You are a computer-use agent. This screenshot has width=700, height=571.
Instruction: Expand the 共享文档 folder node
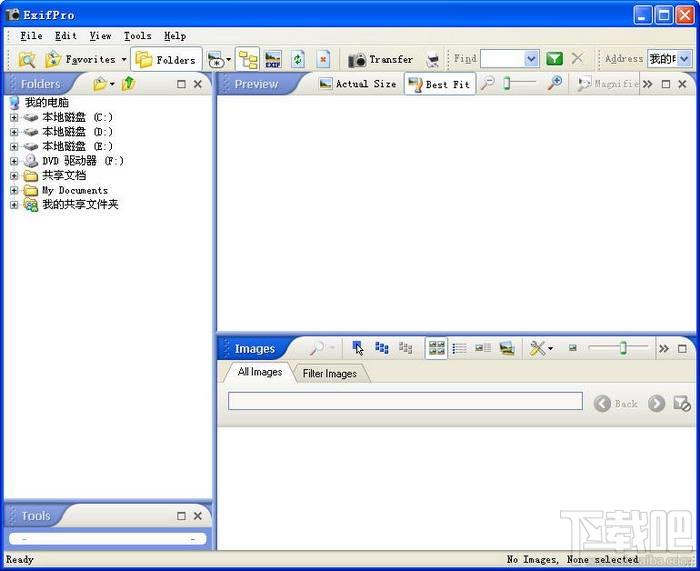(x=14, y=175)
